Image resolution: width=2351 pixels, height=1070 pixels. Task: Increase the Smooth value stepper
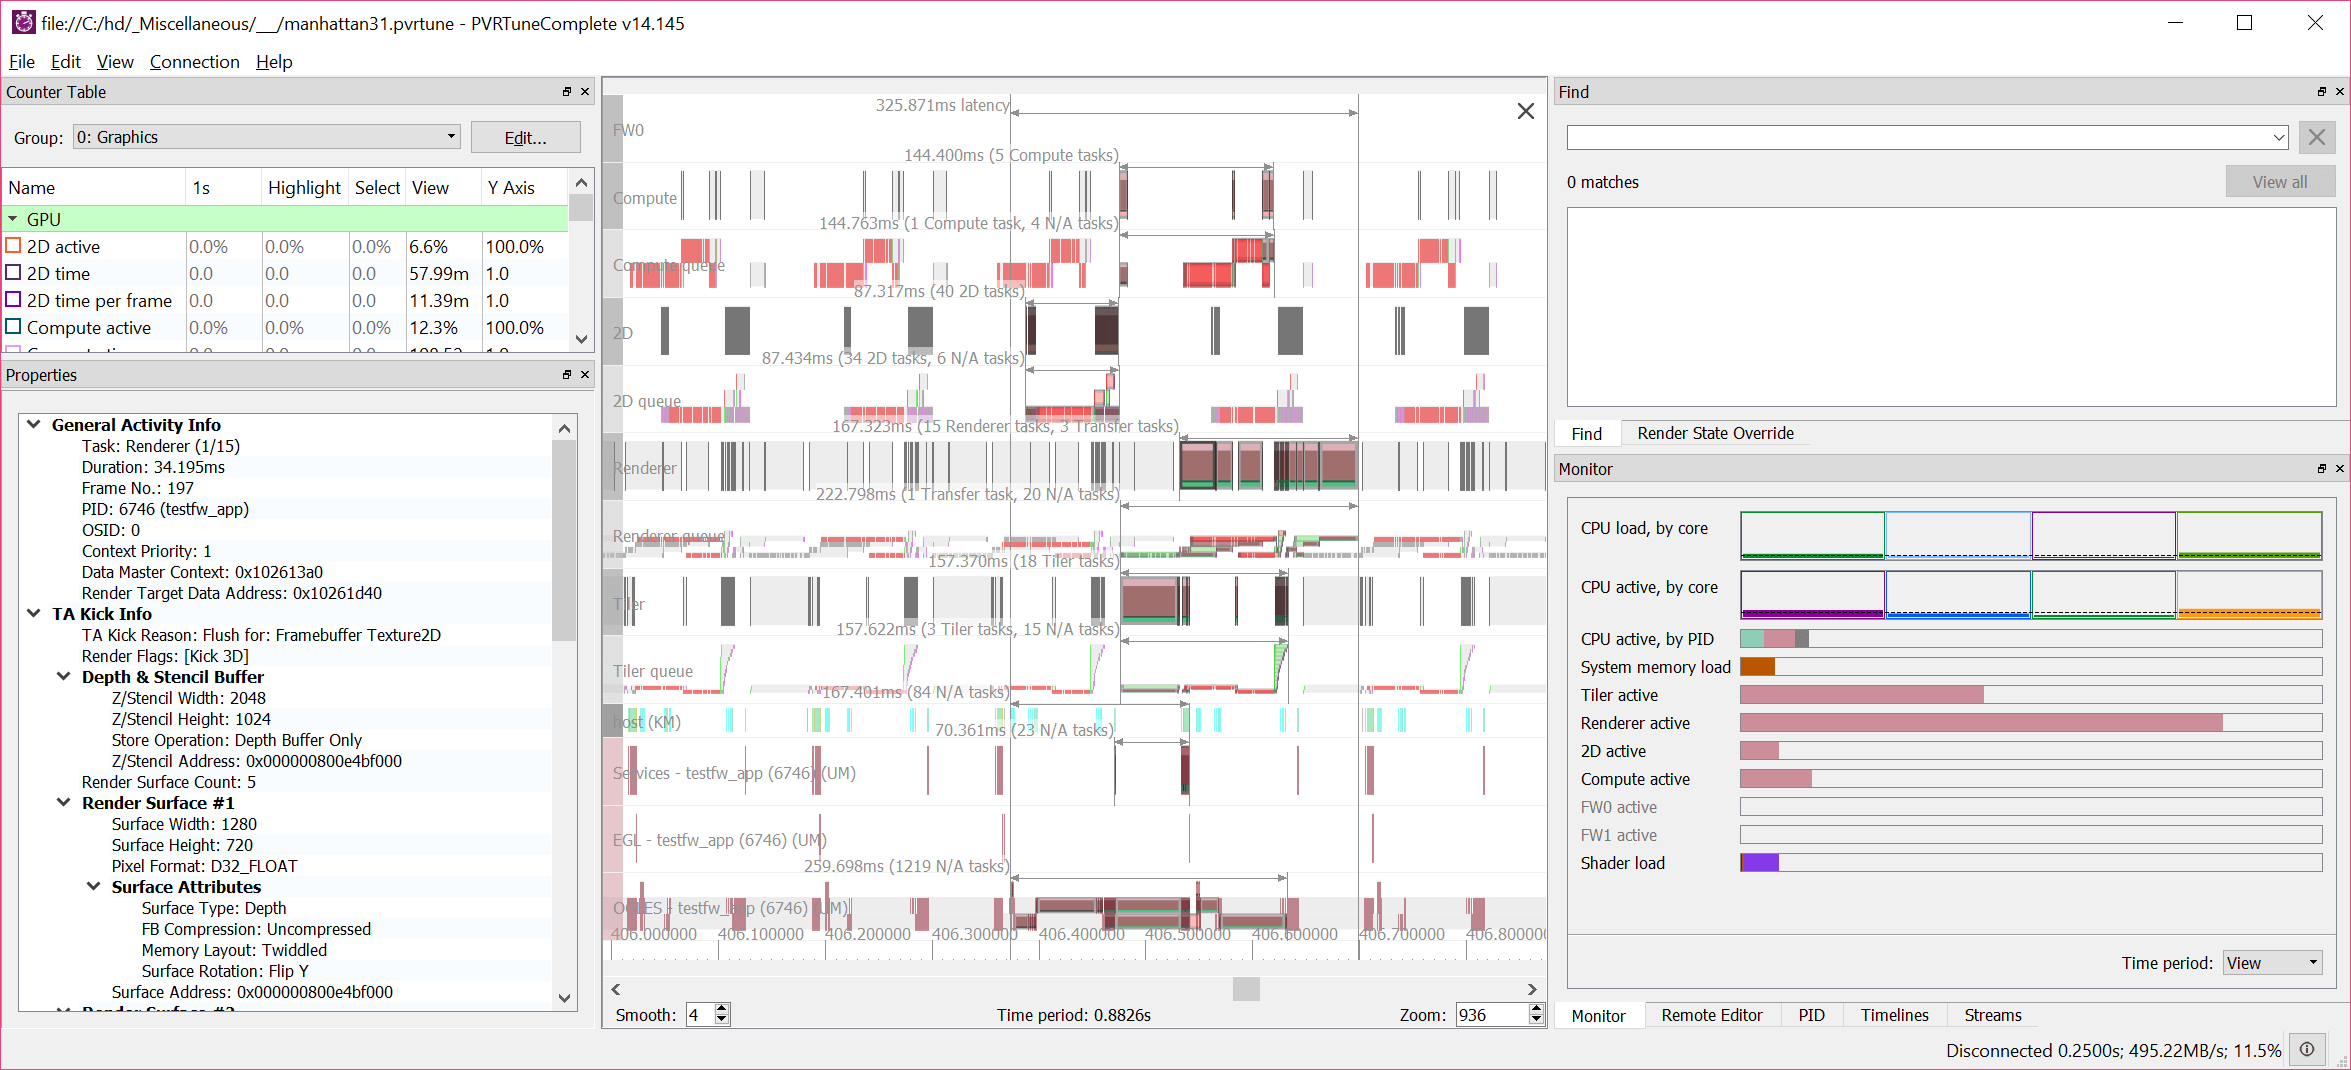click(x=722, y=1009)
